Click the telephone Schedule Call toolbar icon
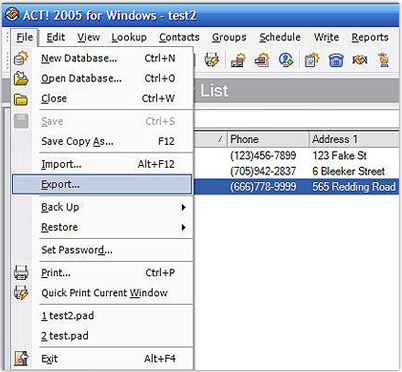This screenshot has width=402, height=372. click(x=336, y=60)
